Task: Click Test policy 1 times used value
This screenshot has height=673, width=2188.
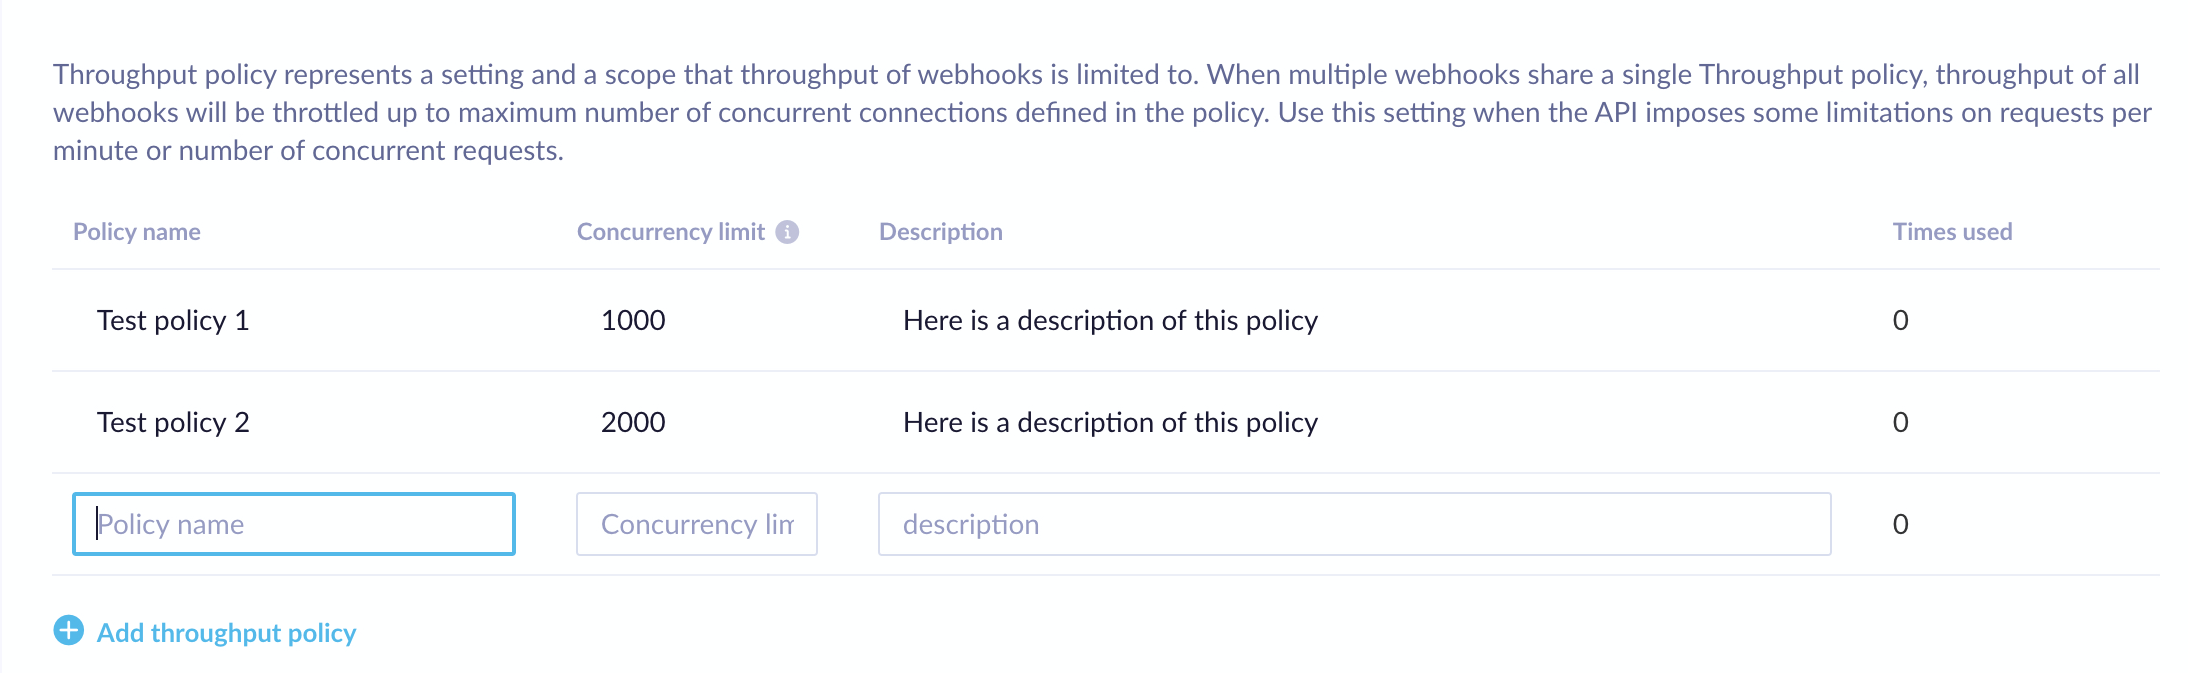Action: coord(1900,321)
